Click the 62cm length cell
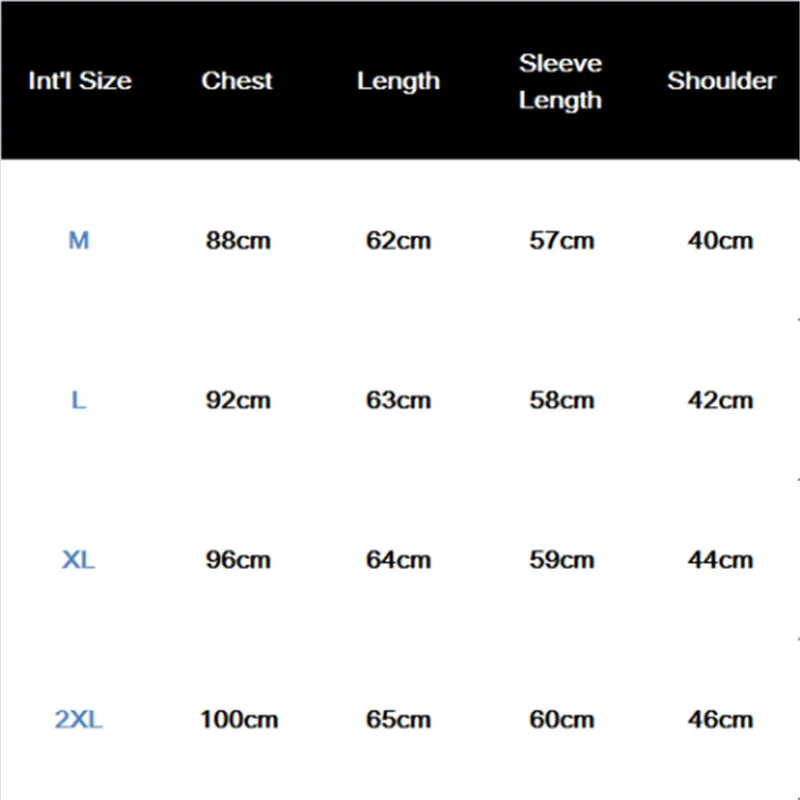 pos(398,240)
